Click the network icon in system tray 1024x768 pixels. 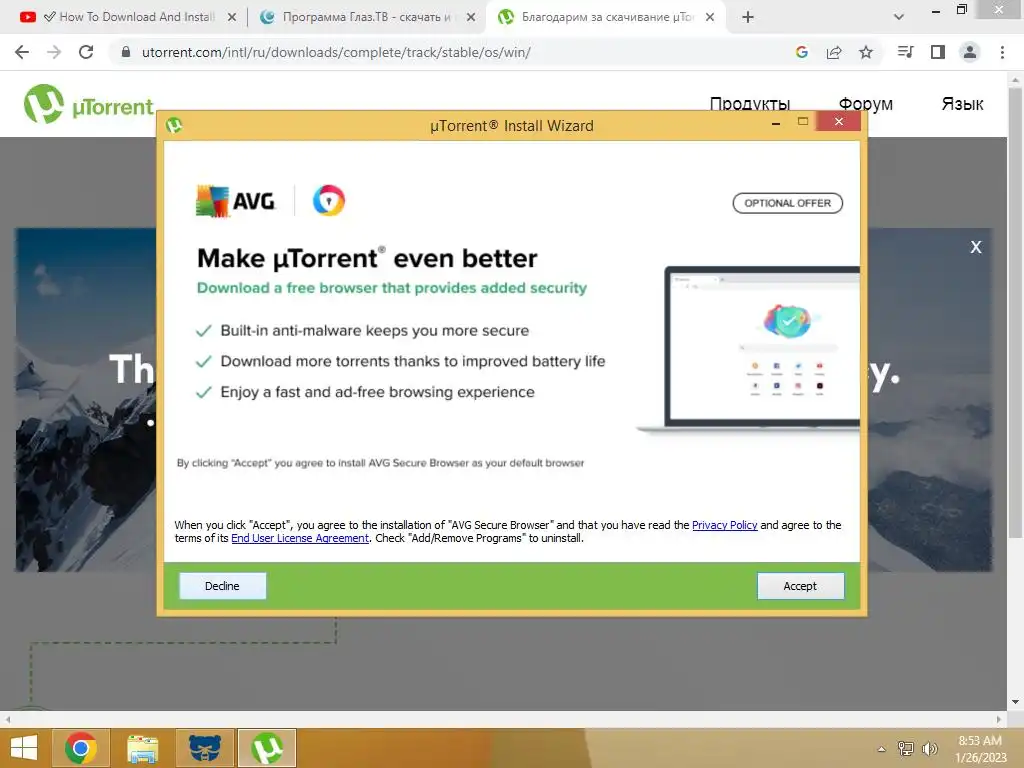click(906, 748)
